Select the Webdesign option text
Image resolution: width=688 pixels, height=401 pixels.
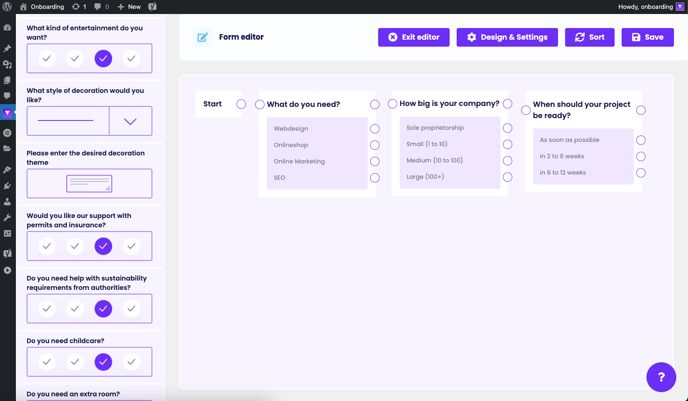point(291,129)
